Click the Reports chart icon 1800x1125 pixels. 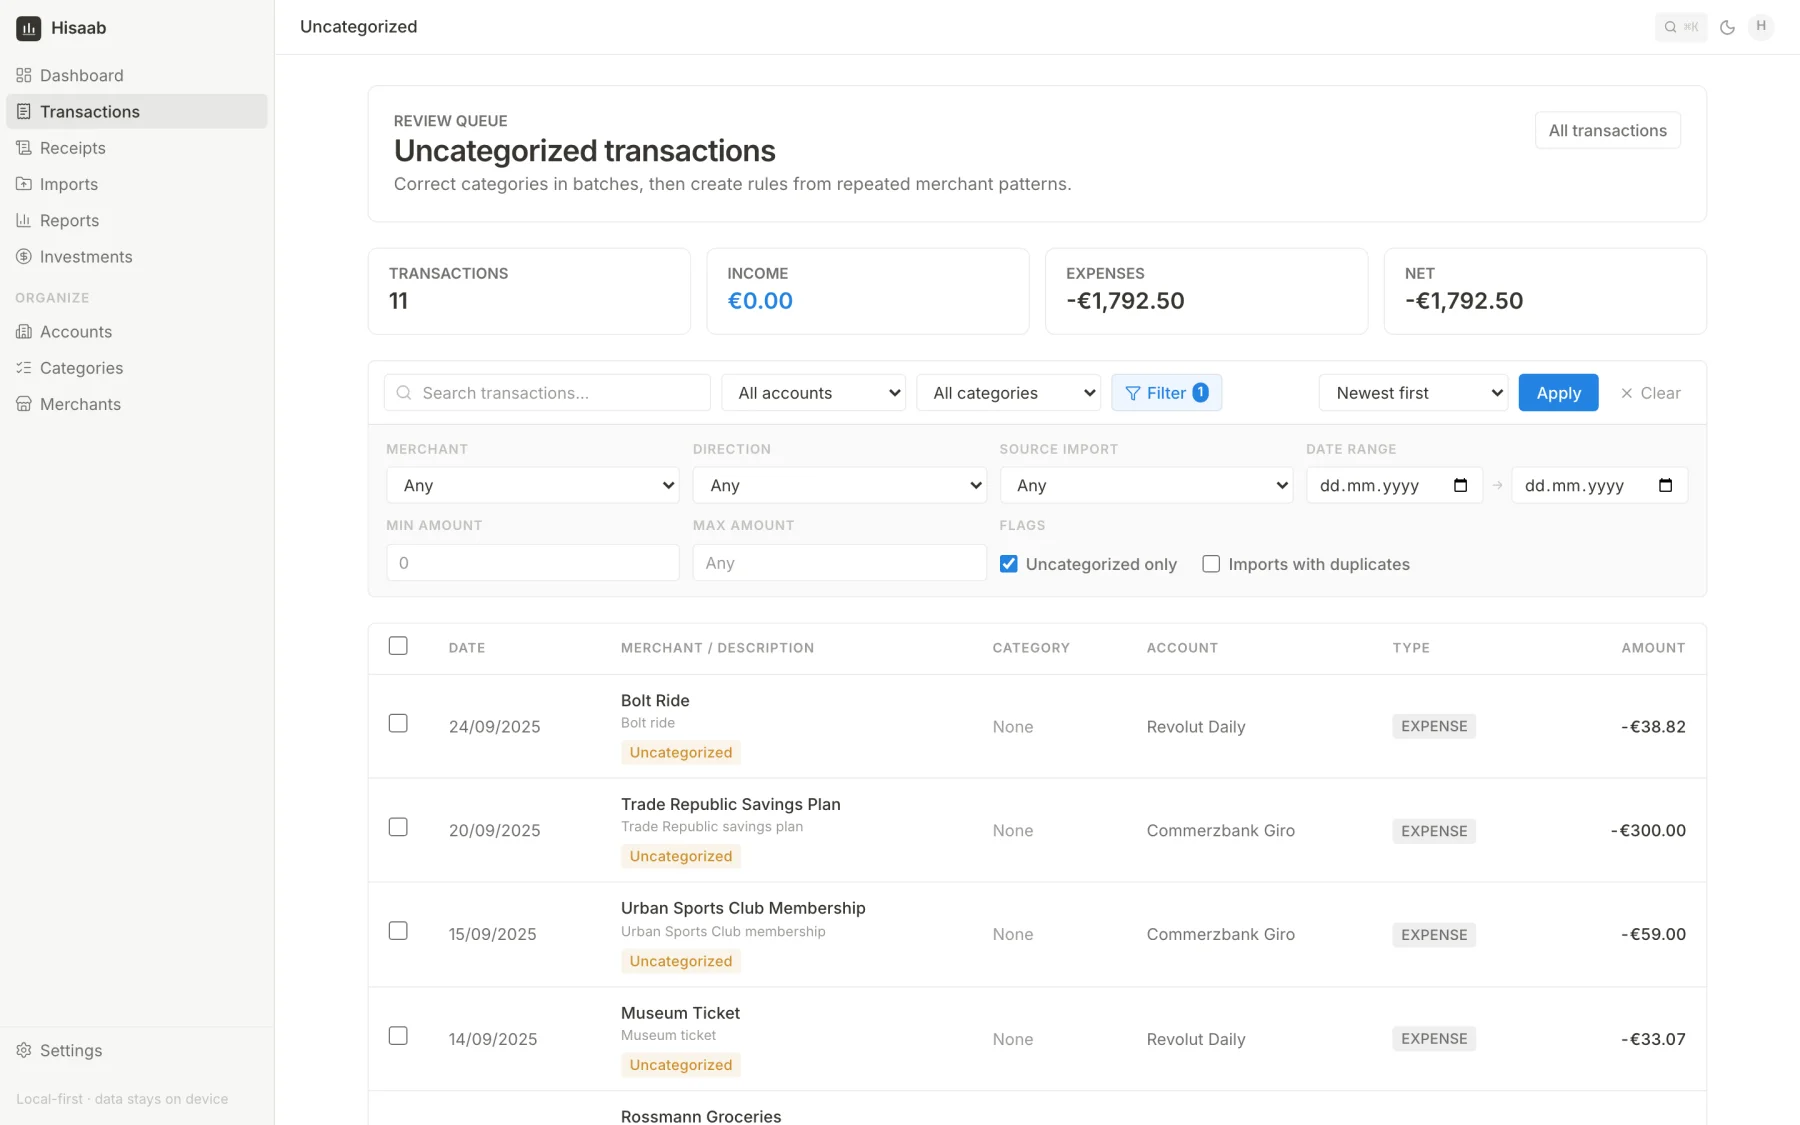24,220
